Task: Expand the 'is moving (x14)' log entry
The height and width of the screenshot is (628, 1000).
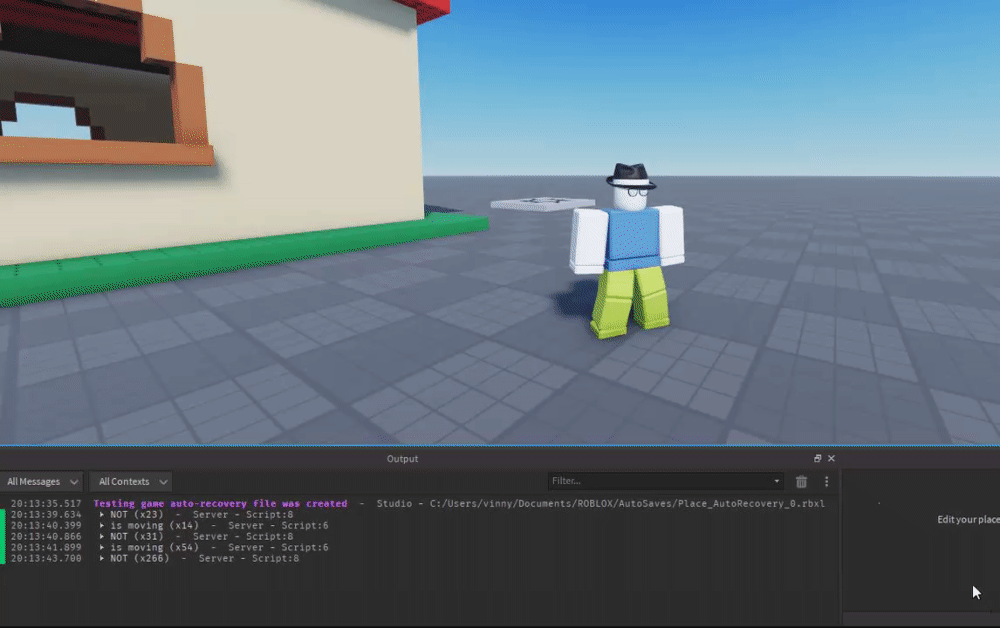Action: 101,525
